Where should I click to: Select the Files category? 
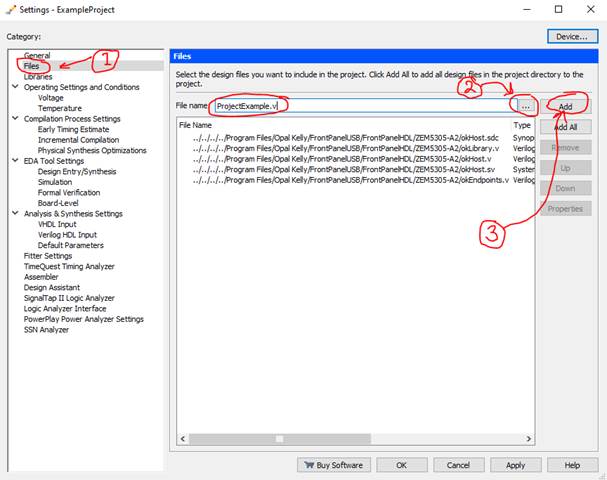click(x=31, y=66)
